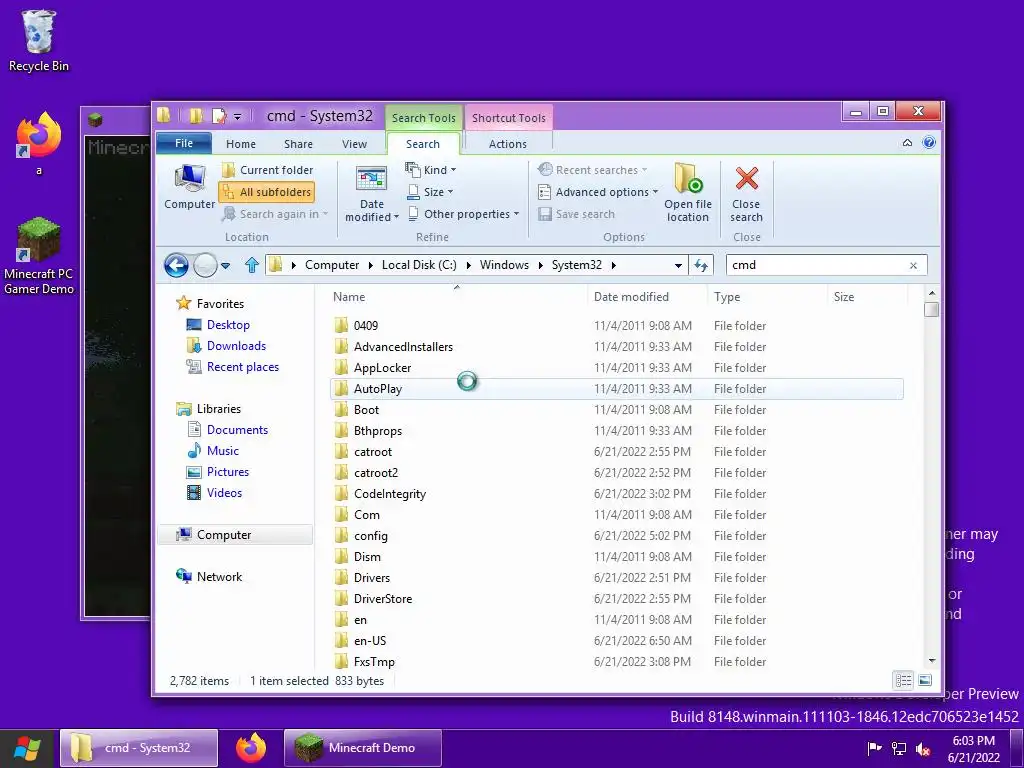Open the Videos library
The image size is (1024, 768).
click(224, 492)
